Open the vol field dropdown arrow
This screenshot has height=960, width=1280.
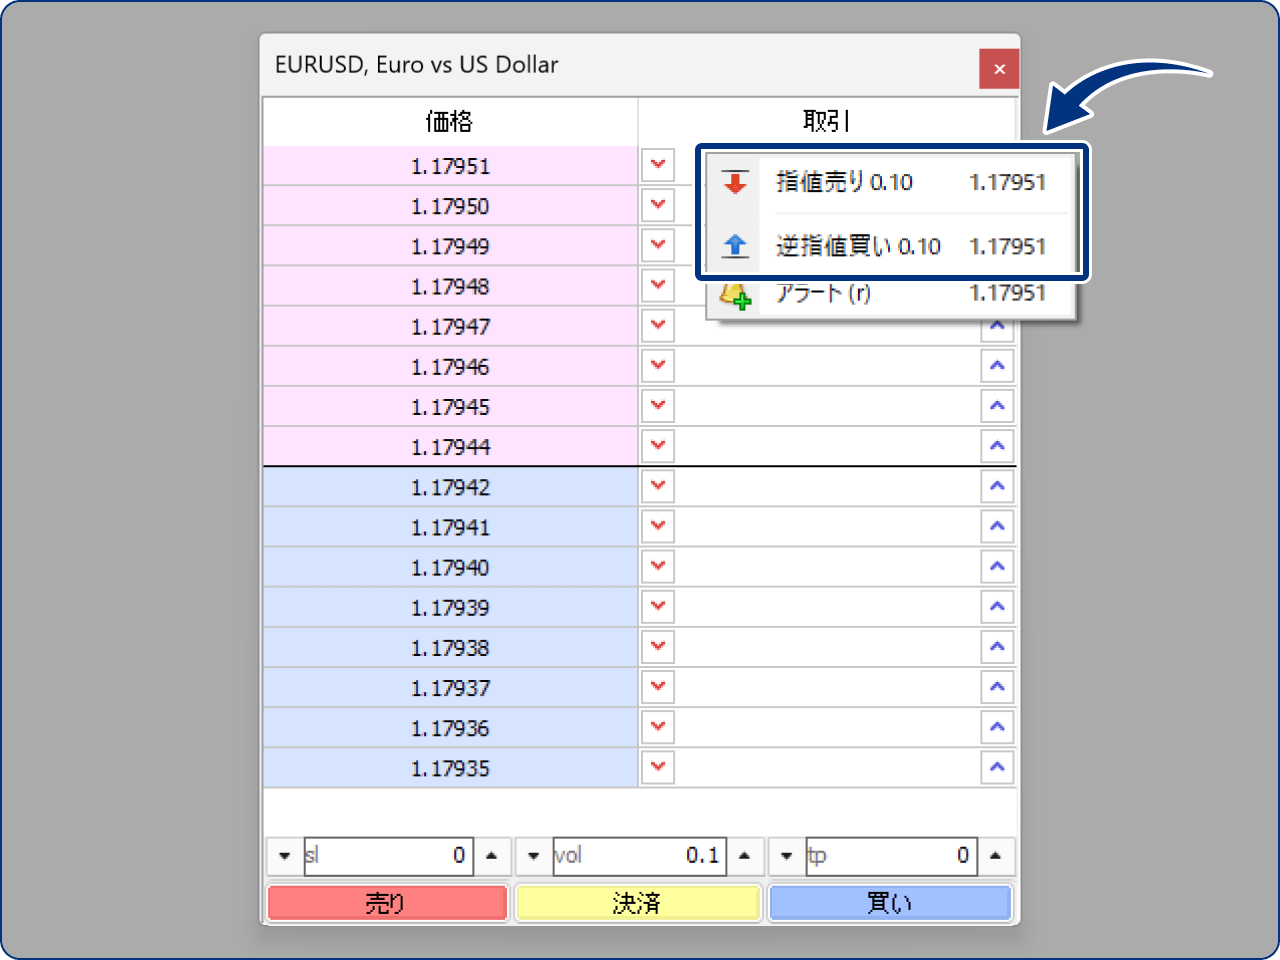pos(533,856)
